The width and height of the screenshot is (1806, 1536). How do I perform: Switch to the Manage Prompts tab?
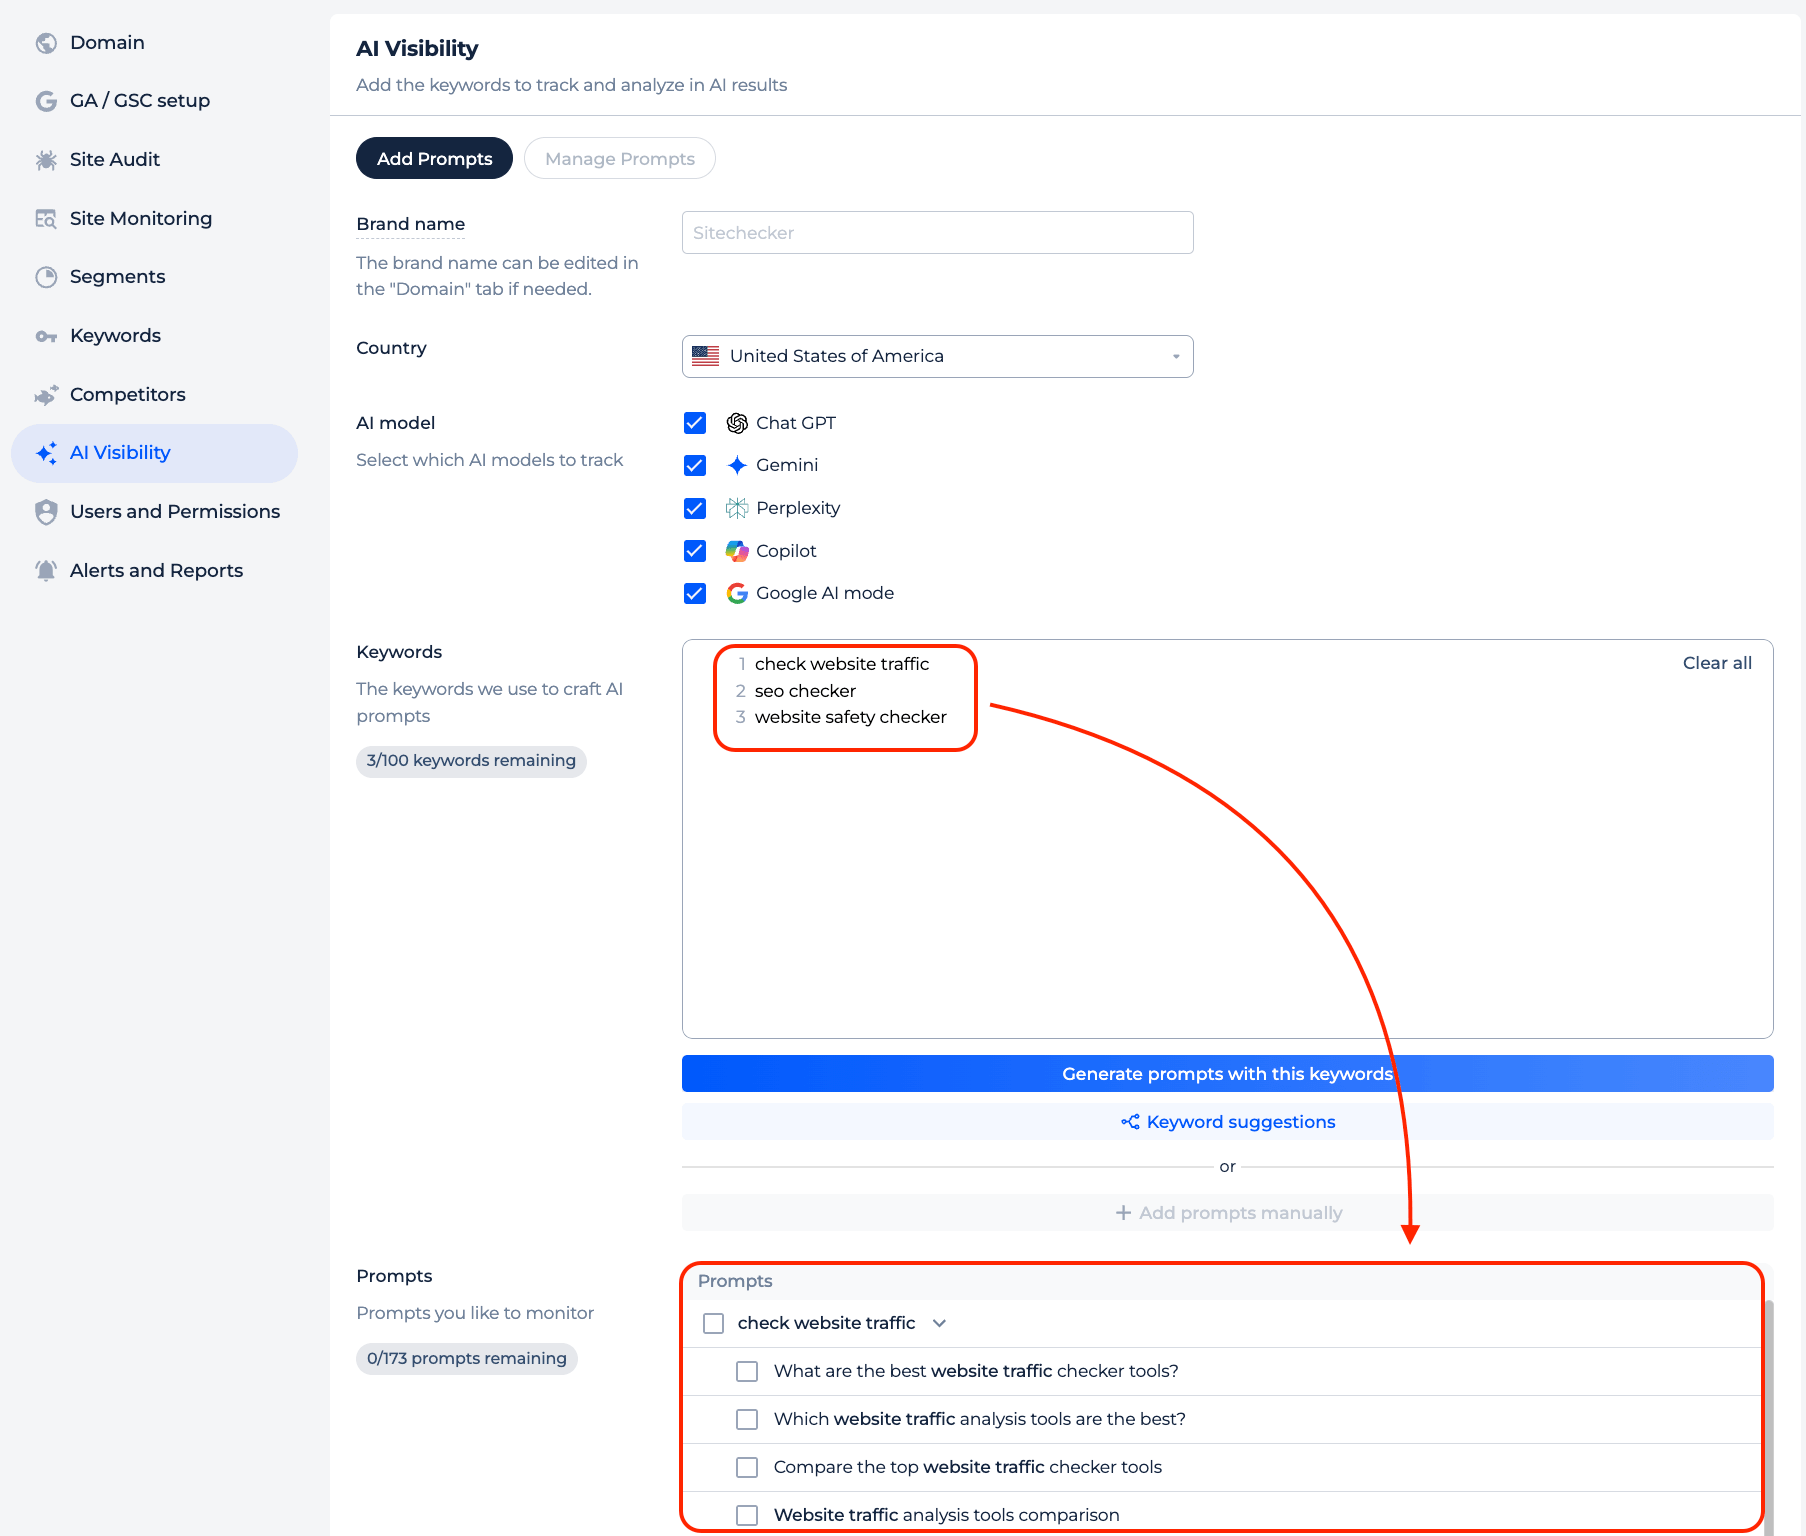click(619, 158)
